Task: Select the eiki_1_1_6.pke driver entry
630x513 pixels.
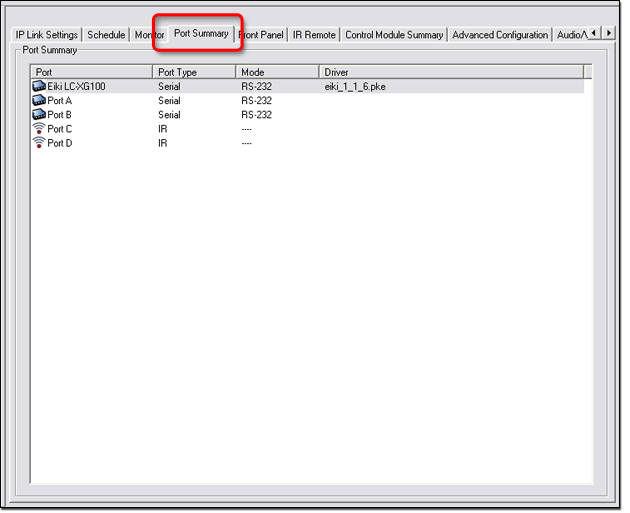Action: pyautogui.click(x=355, y=87)
